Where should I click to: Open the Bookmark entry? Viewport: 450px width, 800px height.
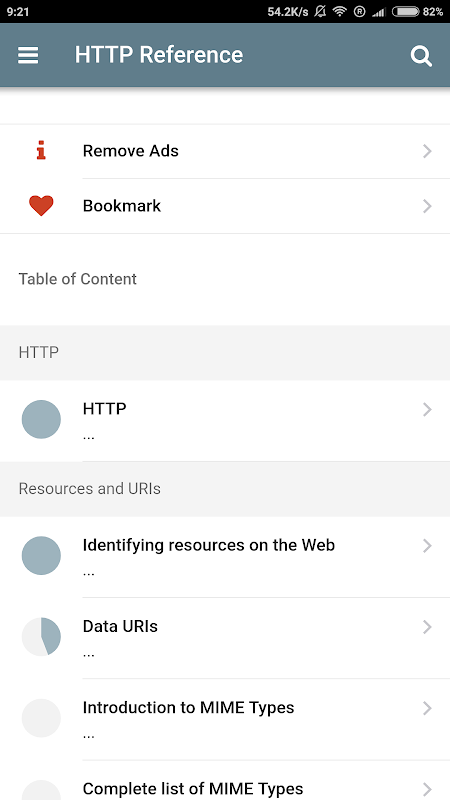(x=225, y=206)
